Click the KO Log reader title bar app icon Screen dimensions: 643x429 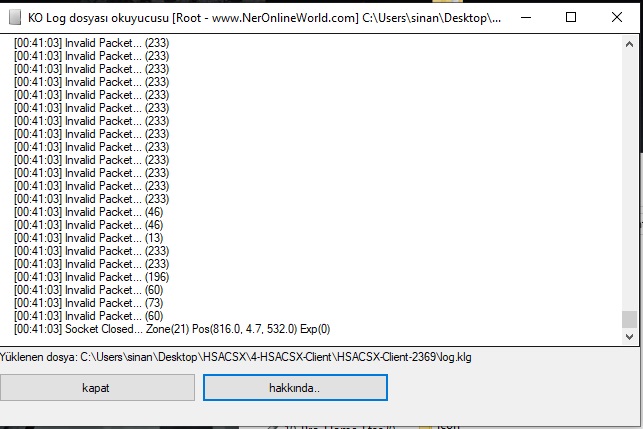tap(15, 18)
